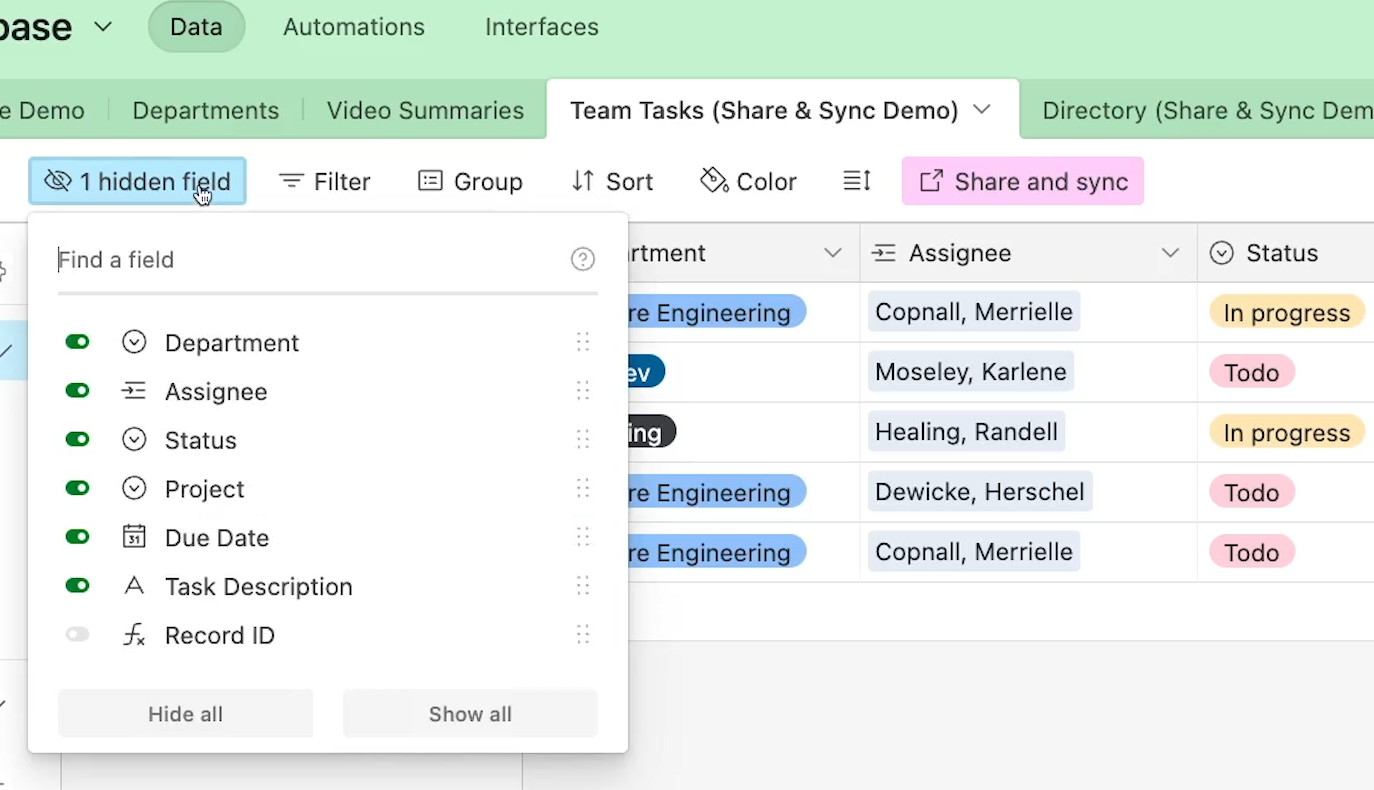
Task: Switch to the Video Summaries table tab
Action: coord(425,110)
